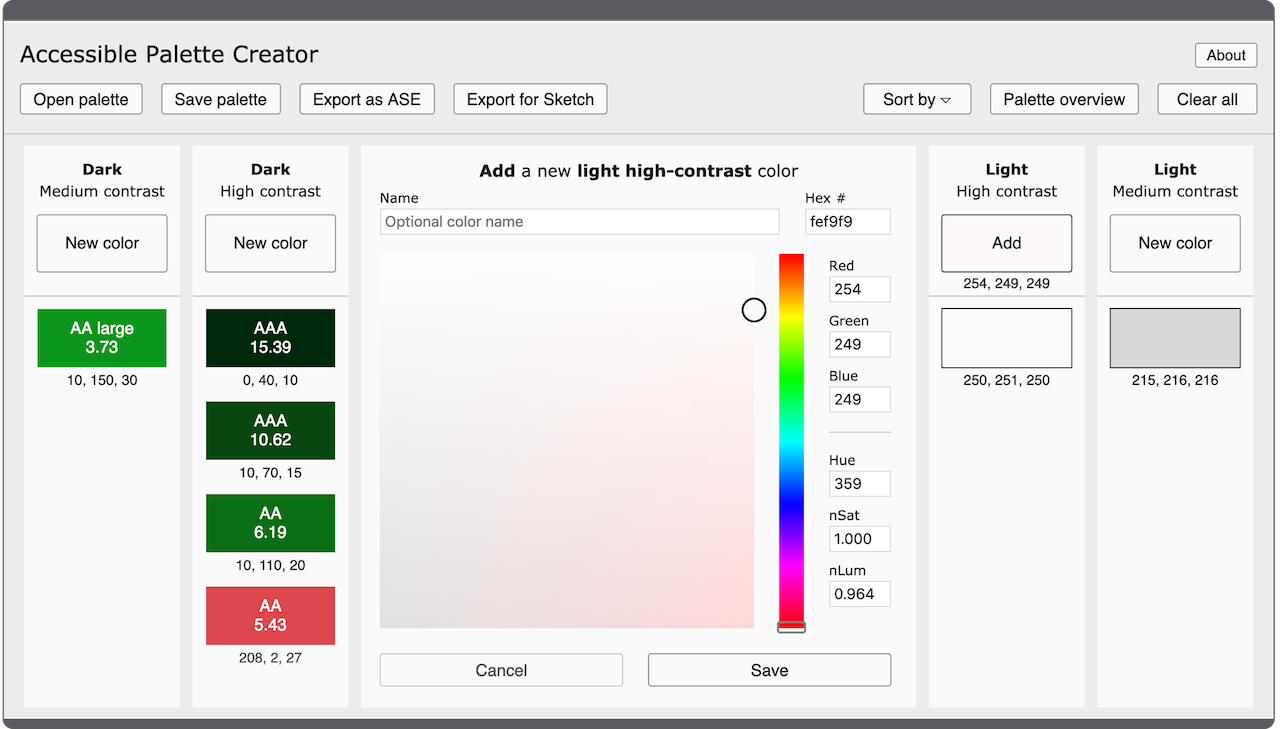The width and height of the screenshot is (1280, 729).
Task: Click the Add button in Light High contrast
Action: pyautogui.click(x=1006, y=243)
